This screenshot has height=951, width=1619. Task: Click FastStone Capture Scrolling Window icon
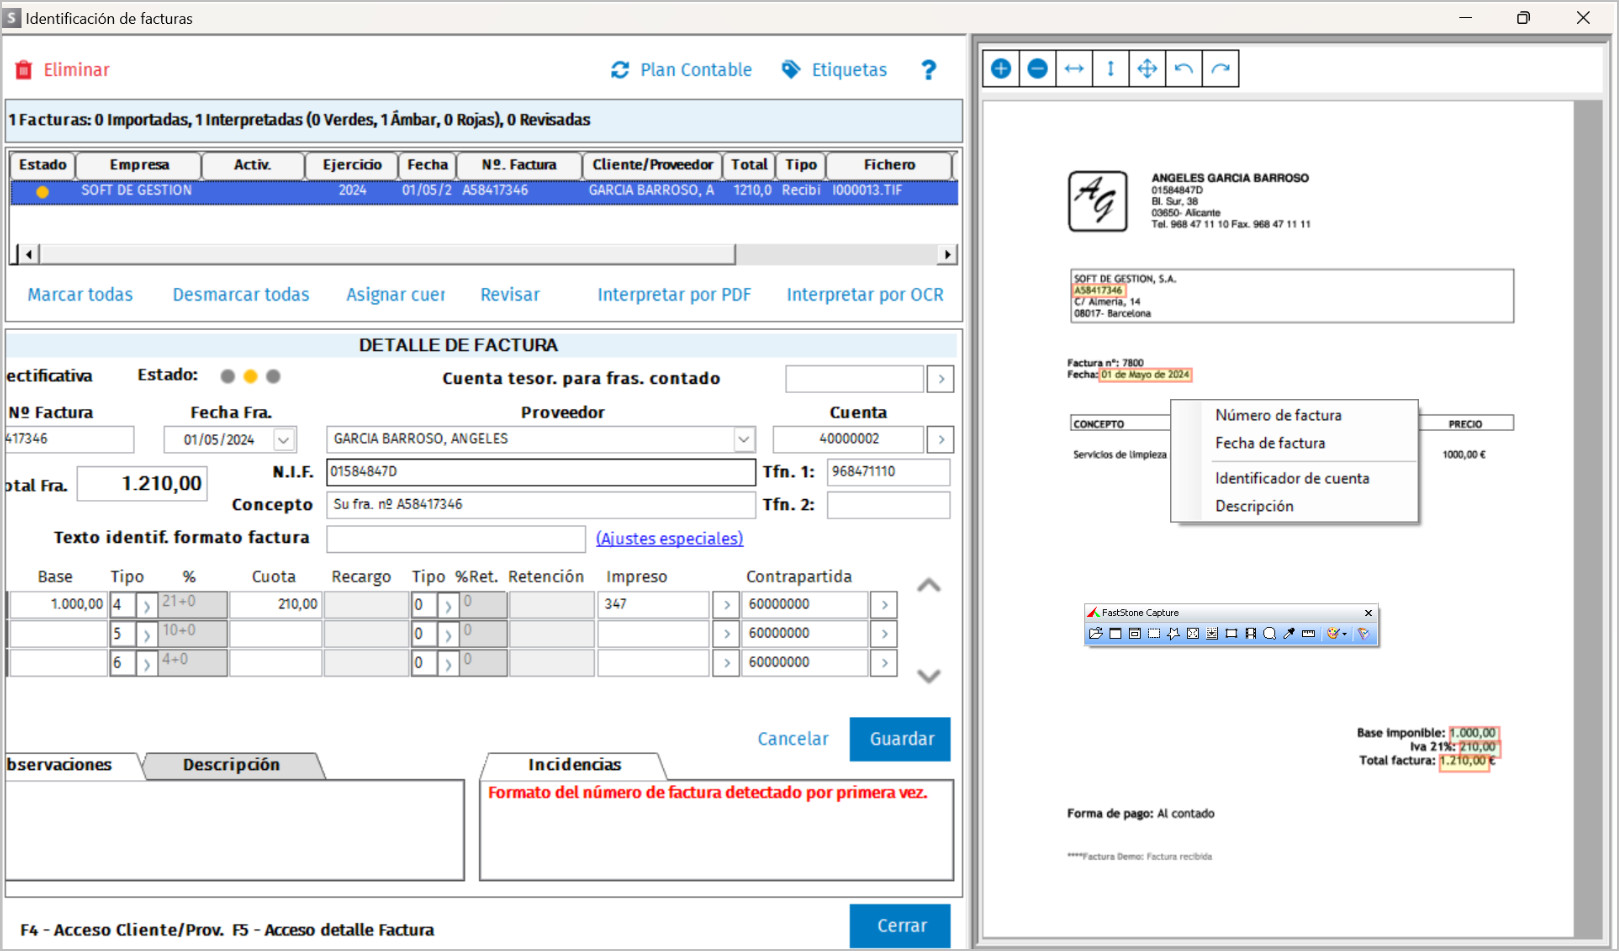[x=1212, y=633]
